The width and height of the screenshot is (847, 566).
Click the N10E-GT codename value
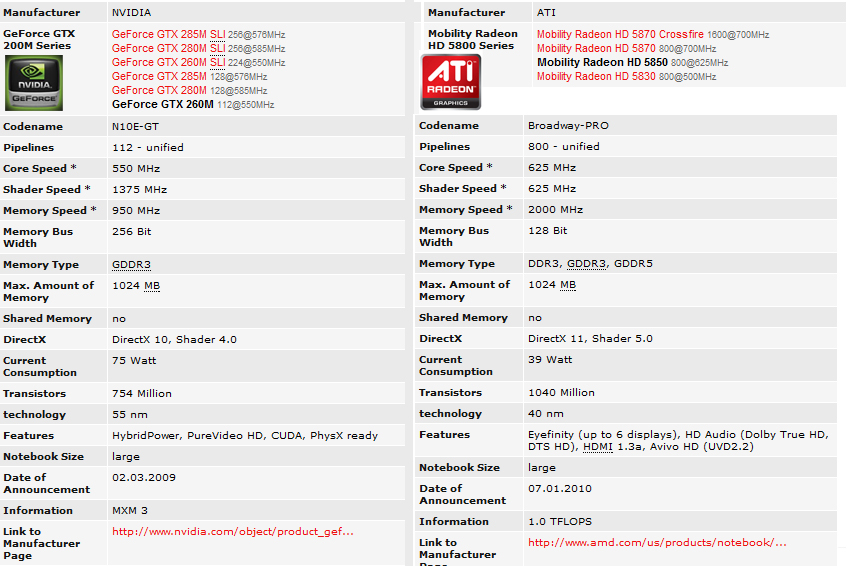[135, 127]
